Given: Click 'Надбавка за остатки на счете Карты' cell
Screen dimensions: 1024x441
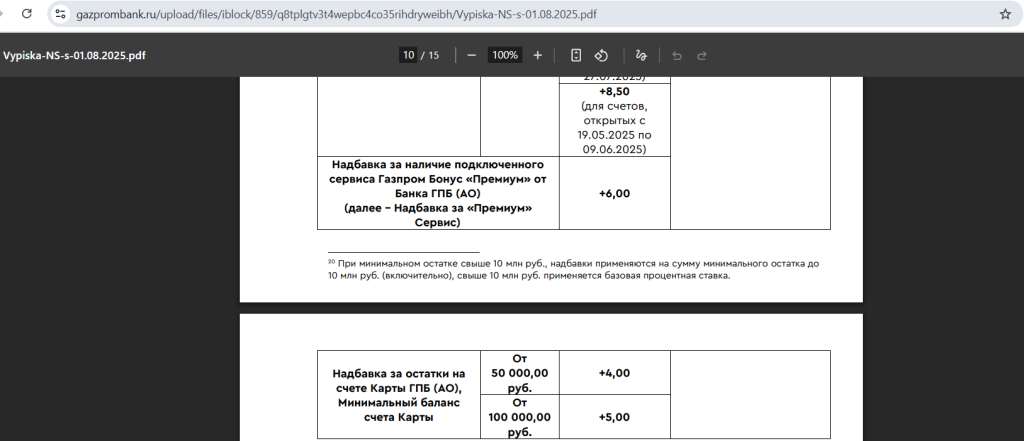Looking at the screenshot, I should [x=399, y=395].
